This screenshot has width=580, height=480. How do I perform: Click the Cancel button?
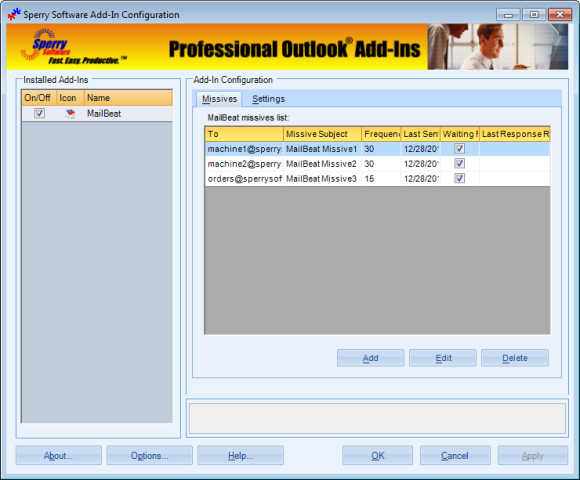[455, 456]
